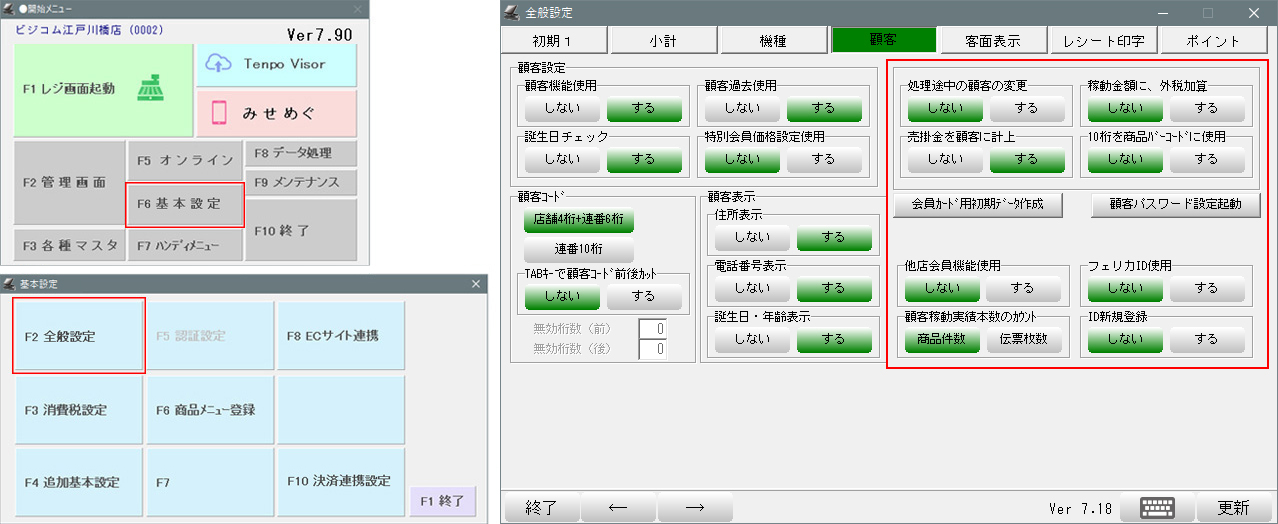Click 開始メニュー window title icon
Image resolution: width=1278 pixels, height=524 pixels.
coord(10,8)
